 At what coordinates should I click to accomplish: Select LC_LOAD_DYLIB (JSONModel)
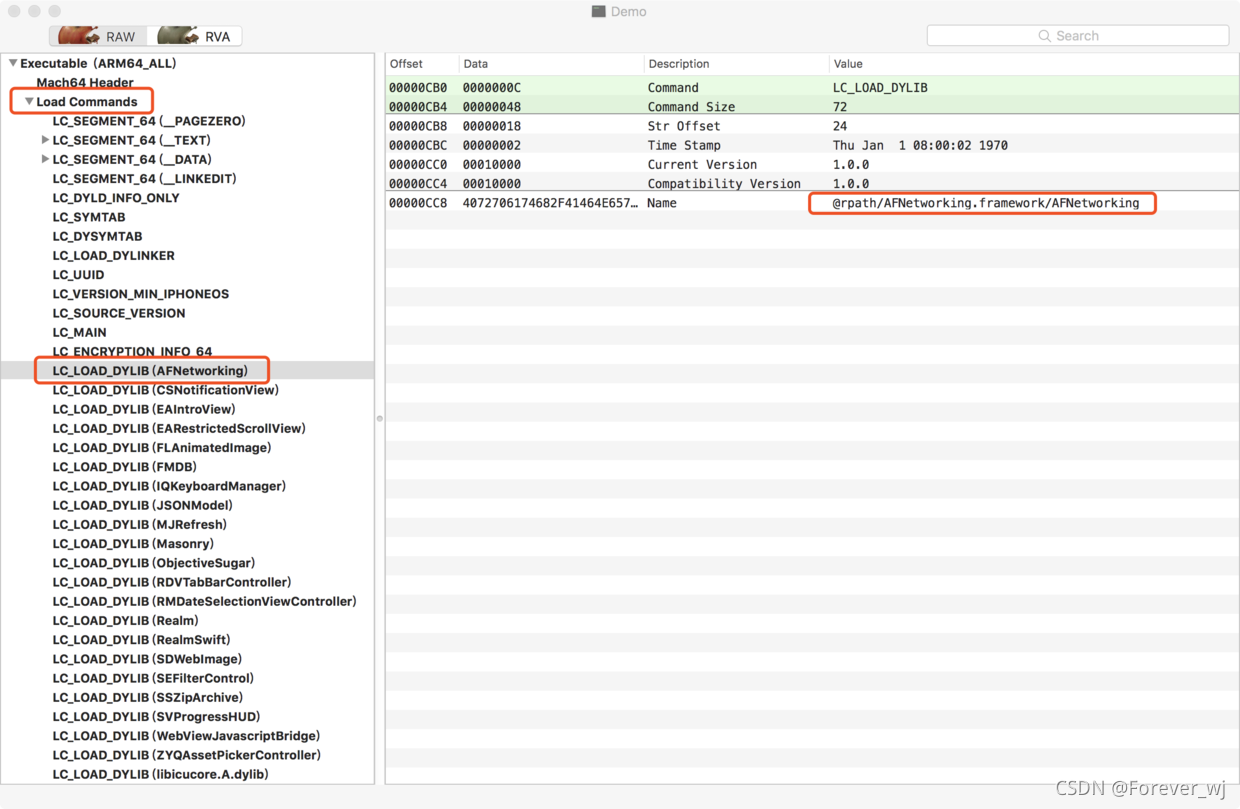pos(142,505)
